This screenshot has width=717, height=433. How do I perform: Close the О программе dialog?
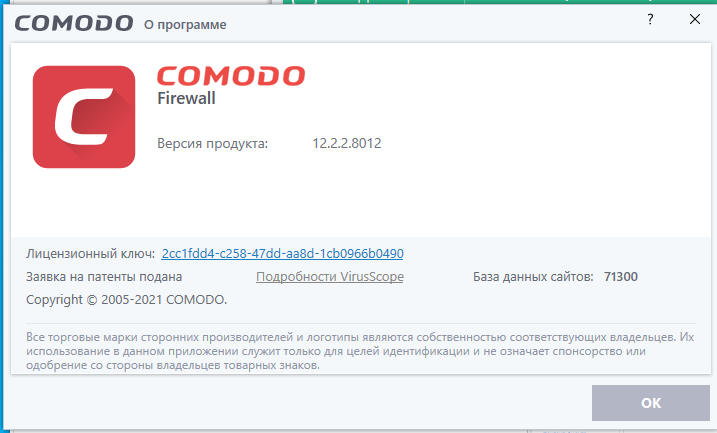695,19
